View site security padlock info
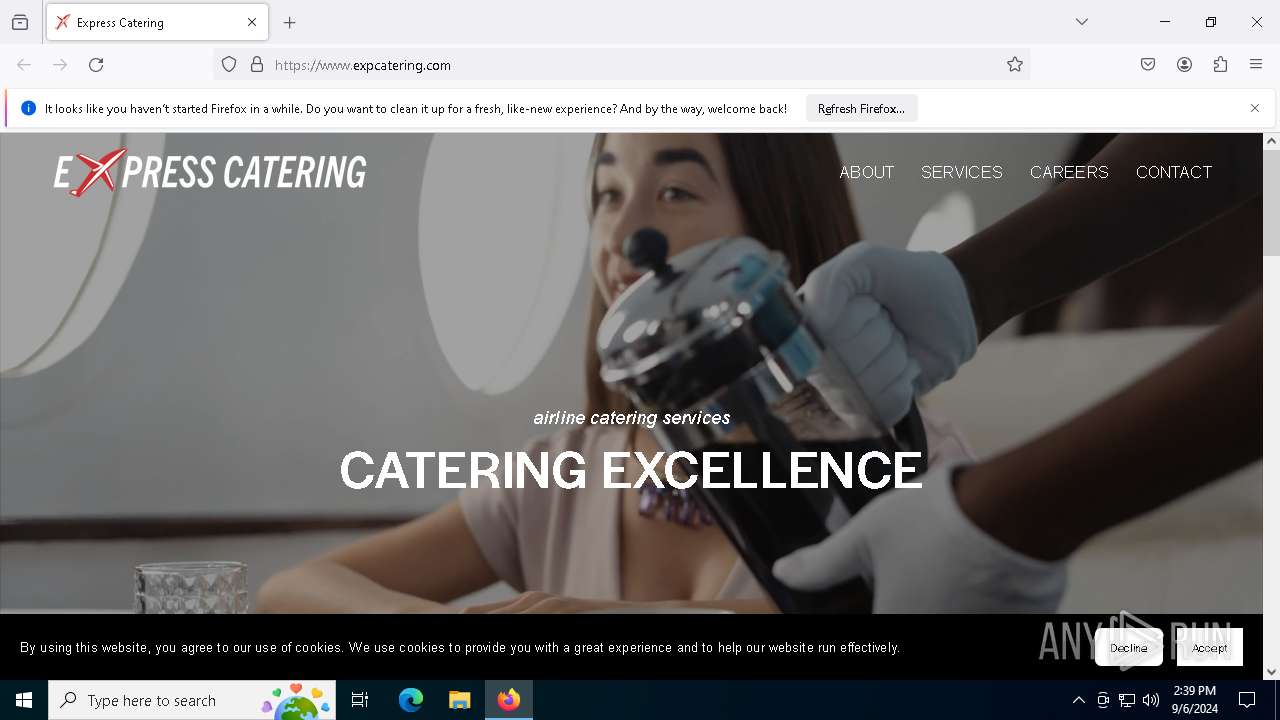The image size is (1280, 720). point(257,65)
